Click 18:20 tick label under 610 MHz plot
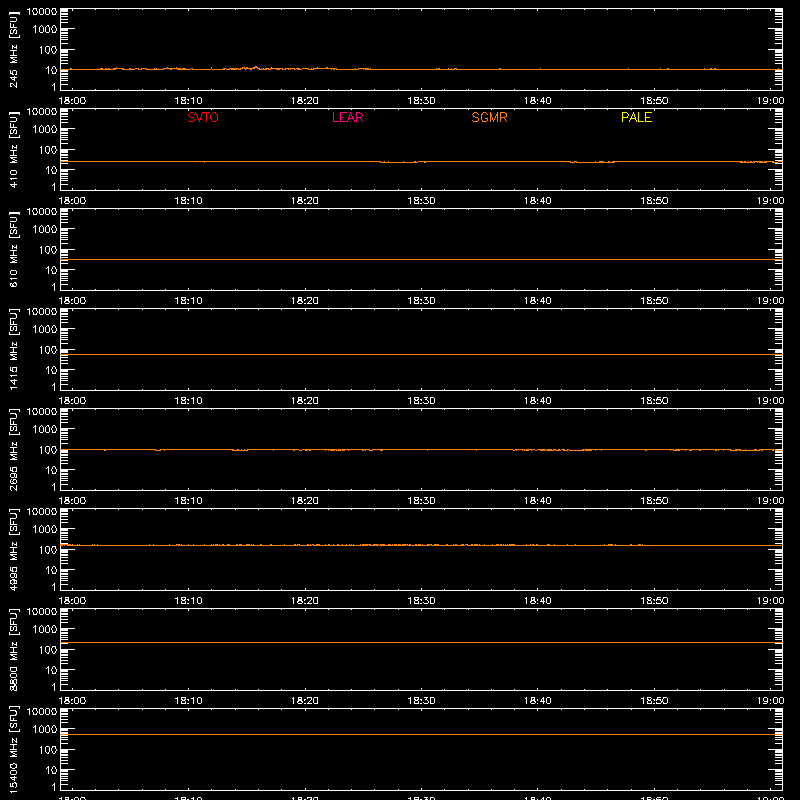The width and height of the screenshot is (800, 800). (305, 301)
